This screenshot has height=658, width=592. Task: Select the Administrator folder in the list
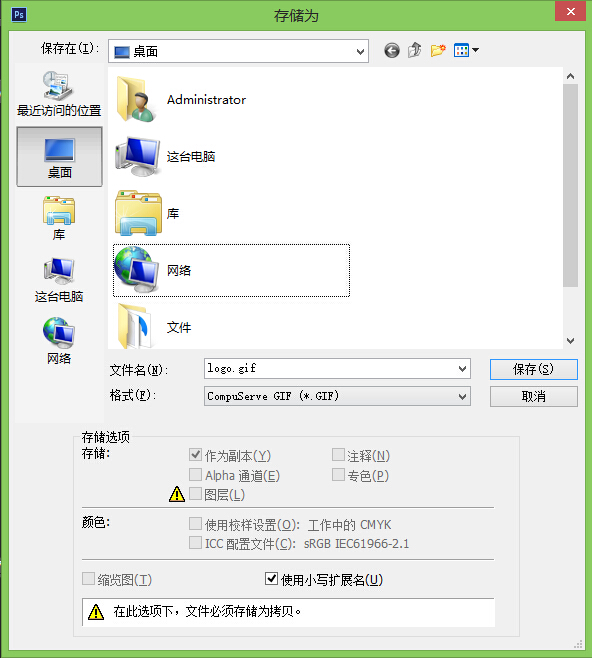tap(181, 99)
